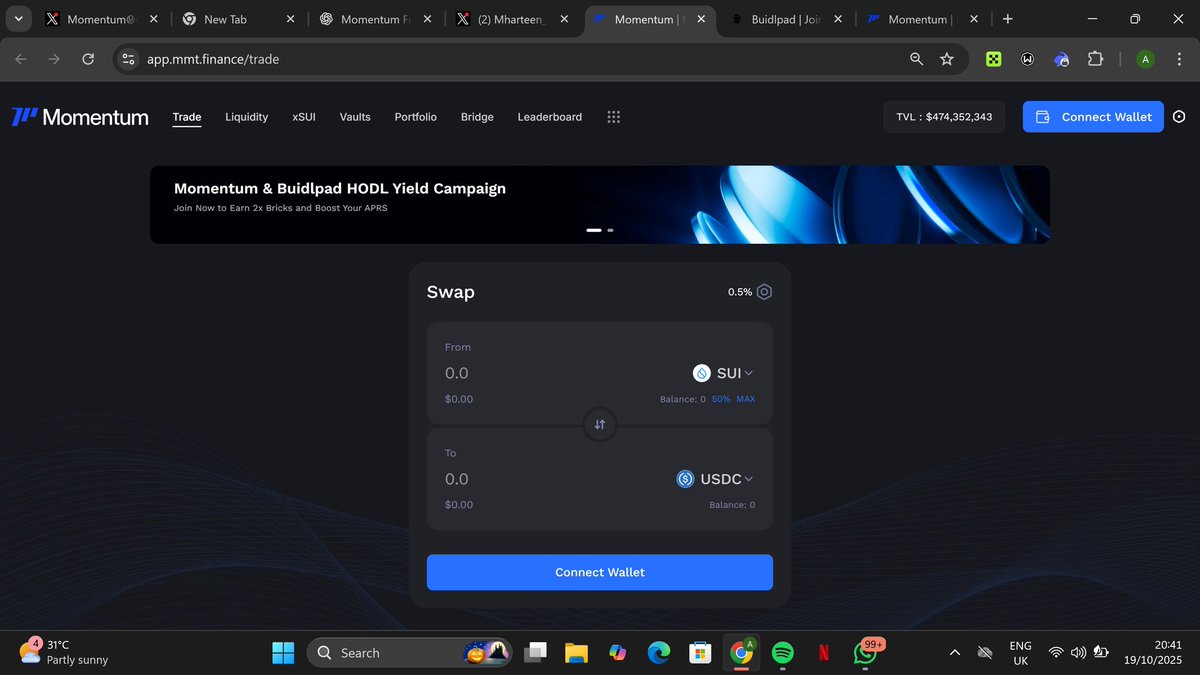Open the zoom magnifier icon in address bar
This screenshot has width=1200, height=675.
click(916, 59)
